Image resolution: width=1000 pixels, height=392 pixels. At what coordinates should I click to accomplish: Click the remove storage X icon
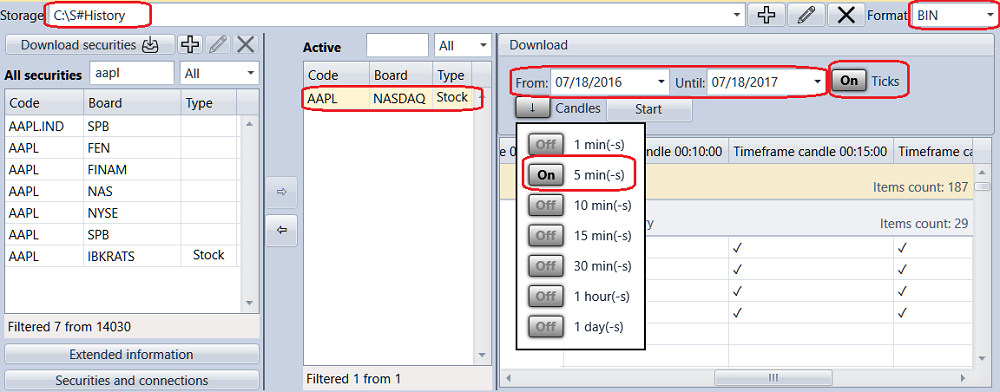846,15
